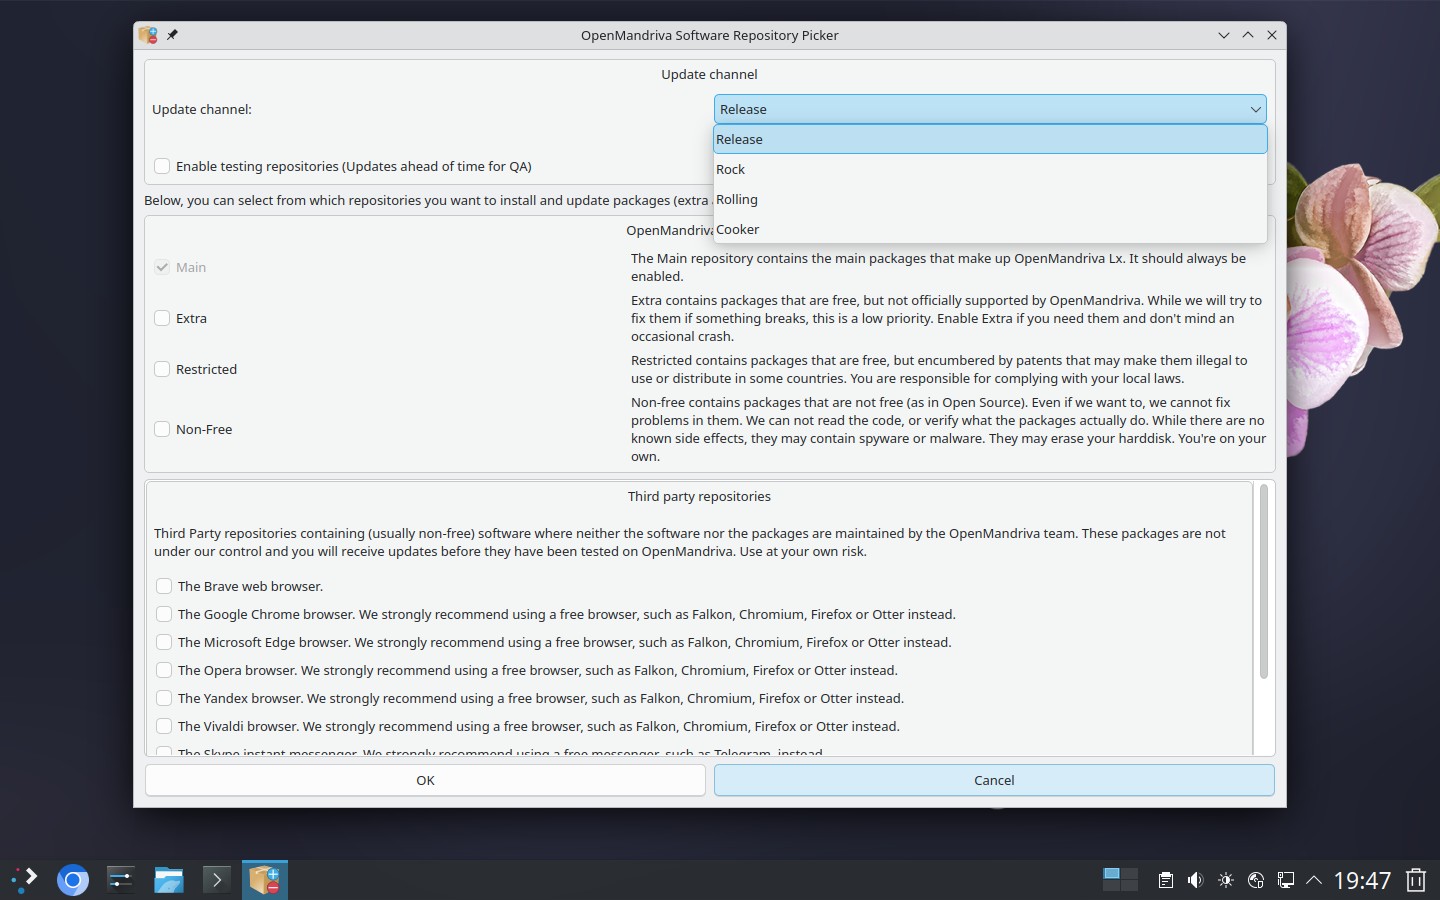The image size is (1440, 900).
Task: Click the trash icon in the panel
Action: [1416, 880]
